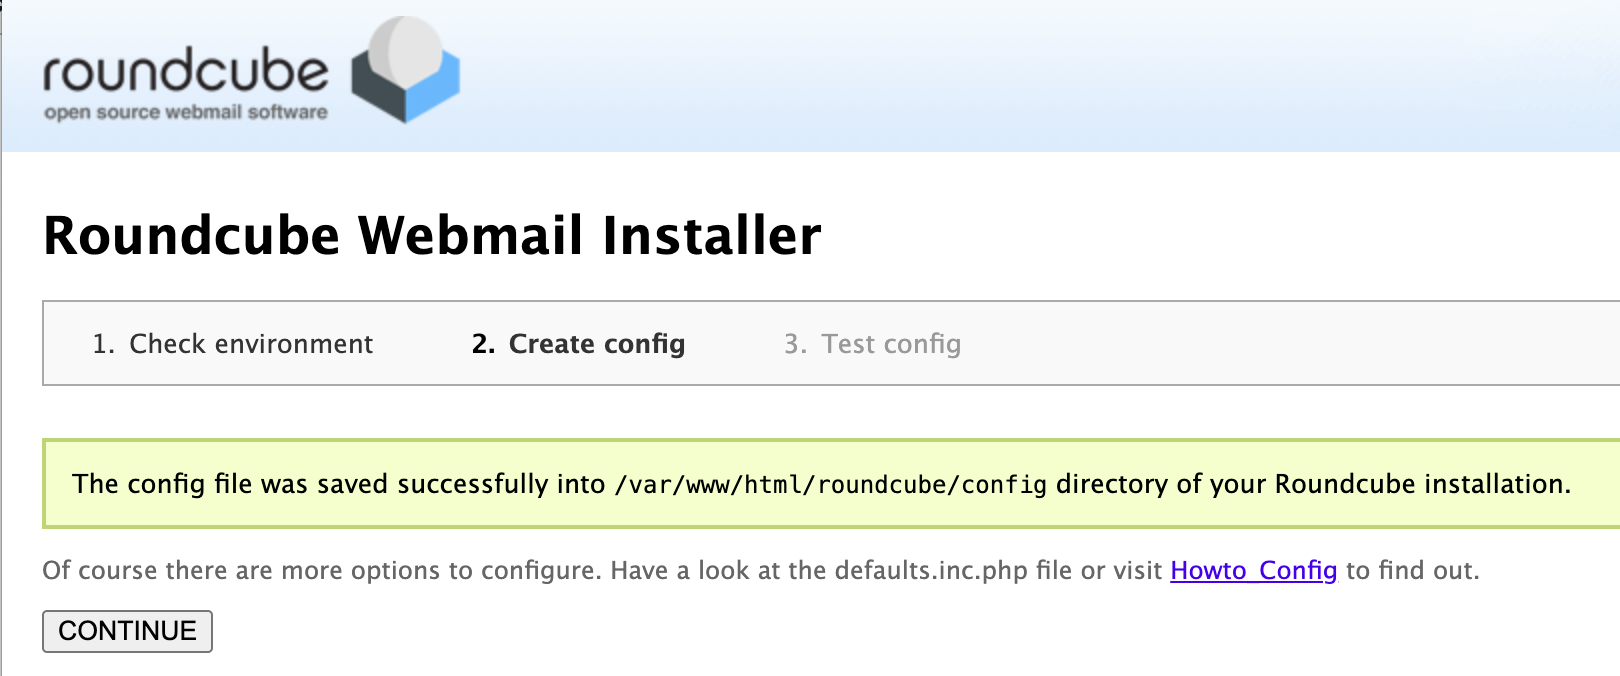Select the "Create config" step
Screen dimensions: 1620x676
pos(596,344)
